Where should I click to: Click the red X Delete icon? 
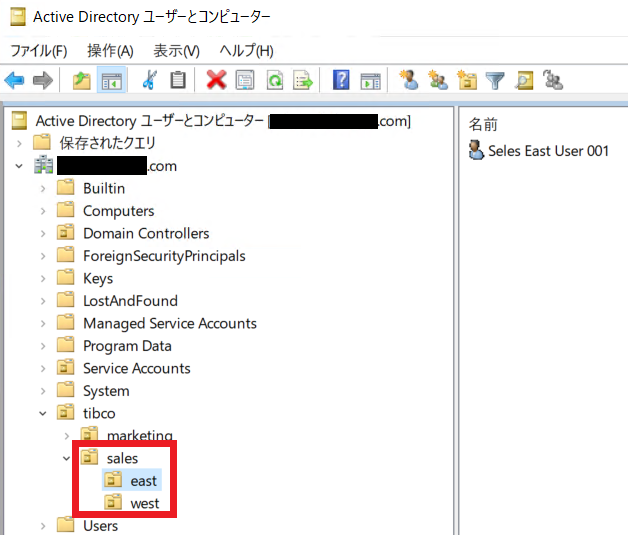216,80
